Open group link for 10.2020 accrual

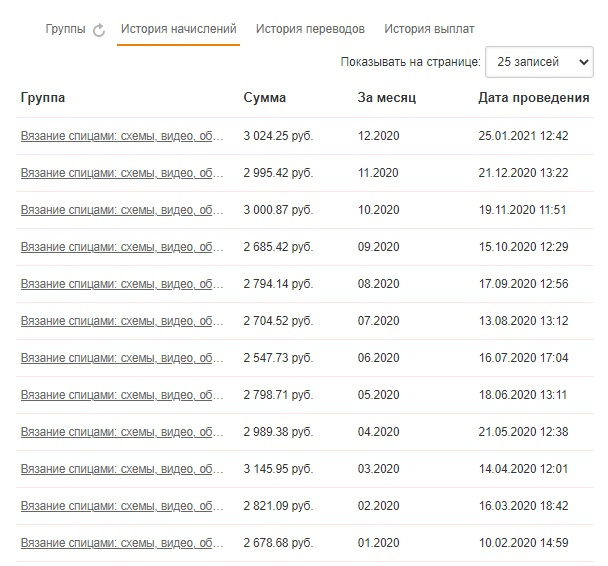122,210
